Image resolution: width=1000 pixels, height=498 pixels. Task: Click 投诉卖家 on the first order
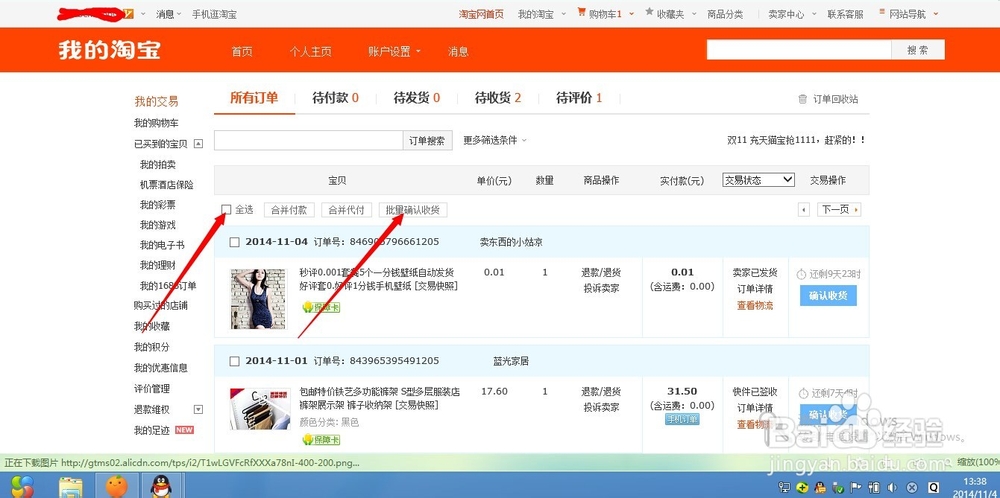click(601, 289)
